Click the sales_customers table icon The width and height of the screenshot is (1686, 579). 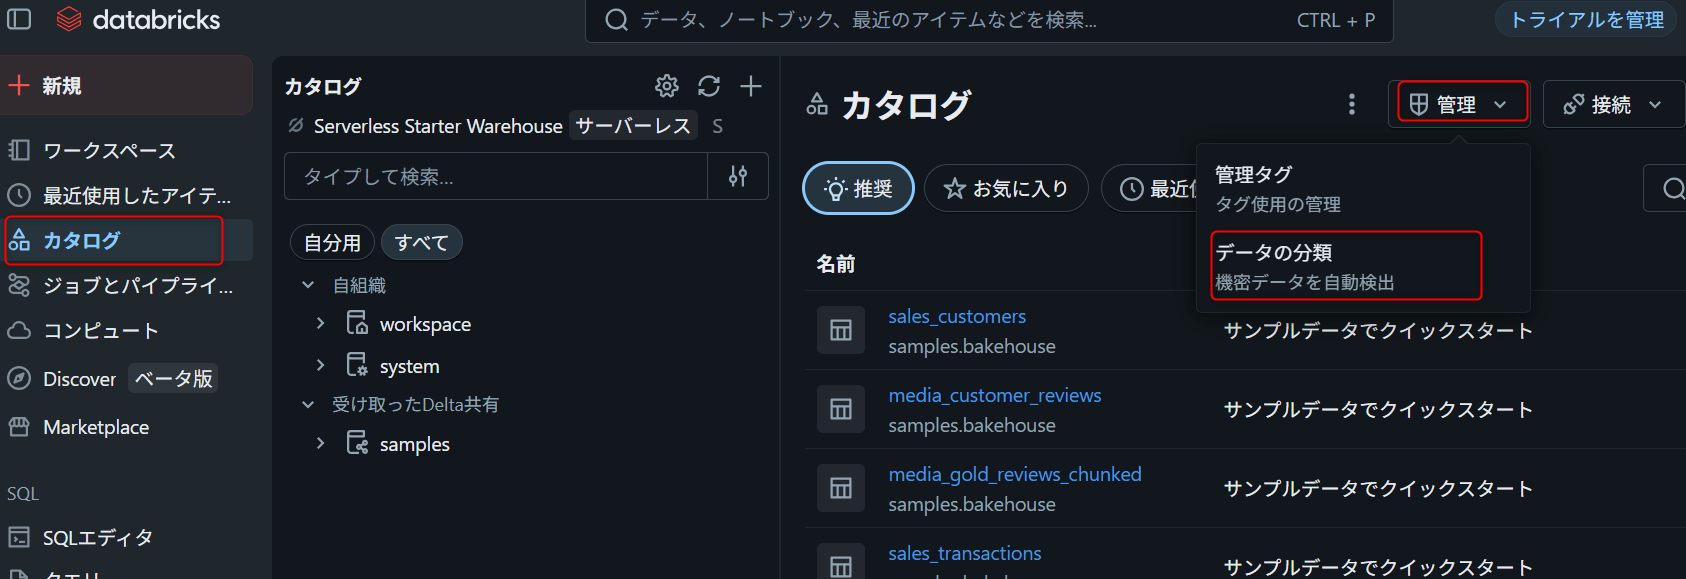[841, 330]
